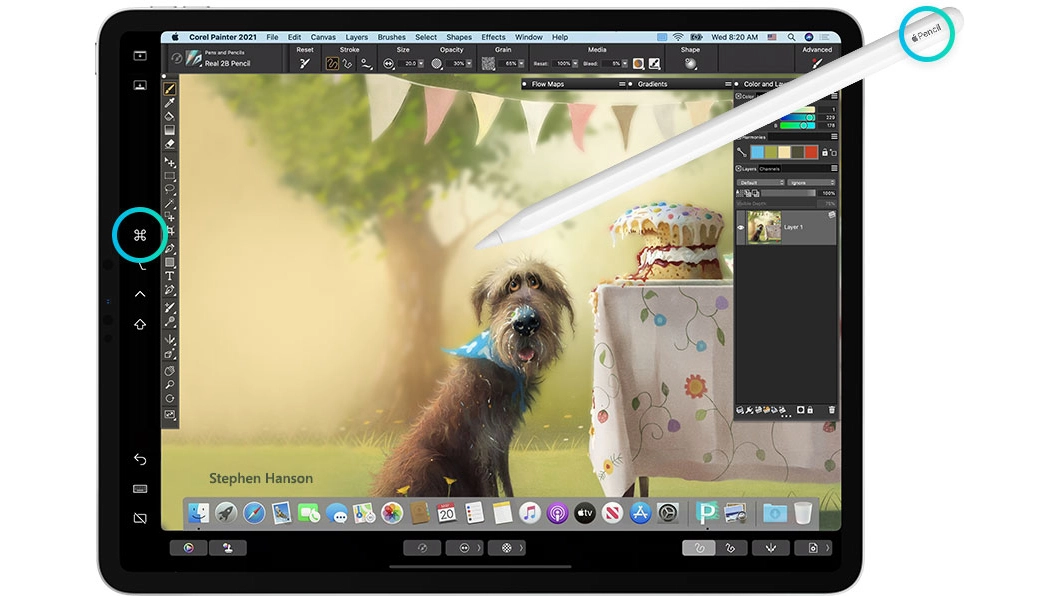The image size is (1060, 596).
Task: Tap the Command key in the Sidecar sidebar
Action: 140,235
